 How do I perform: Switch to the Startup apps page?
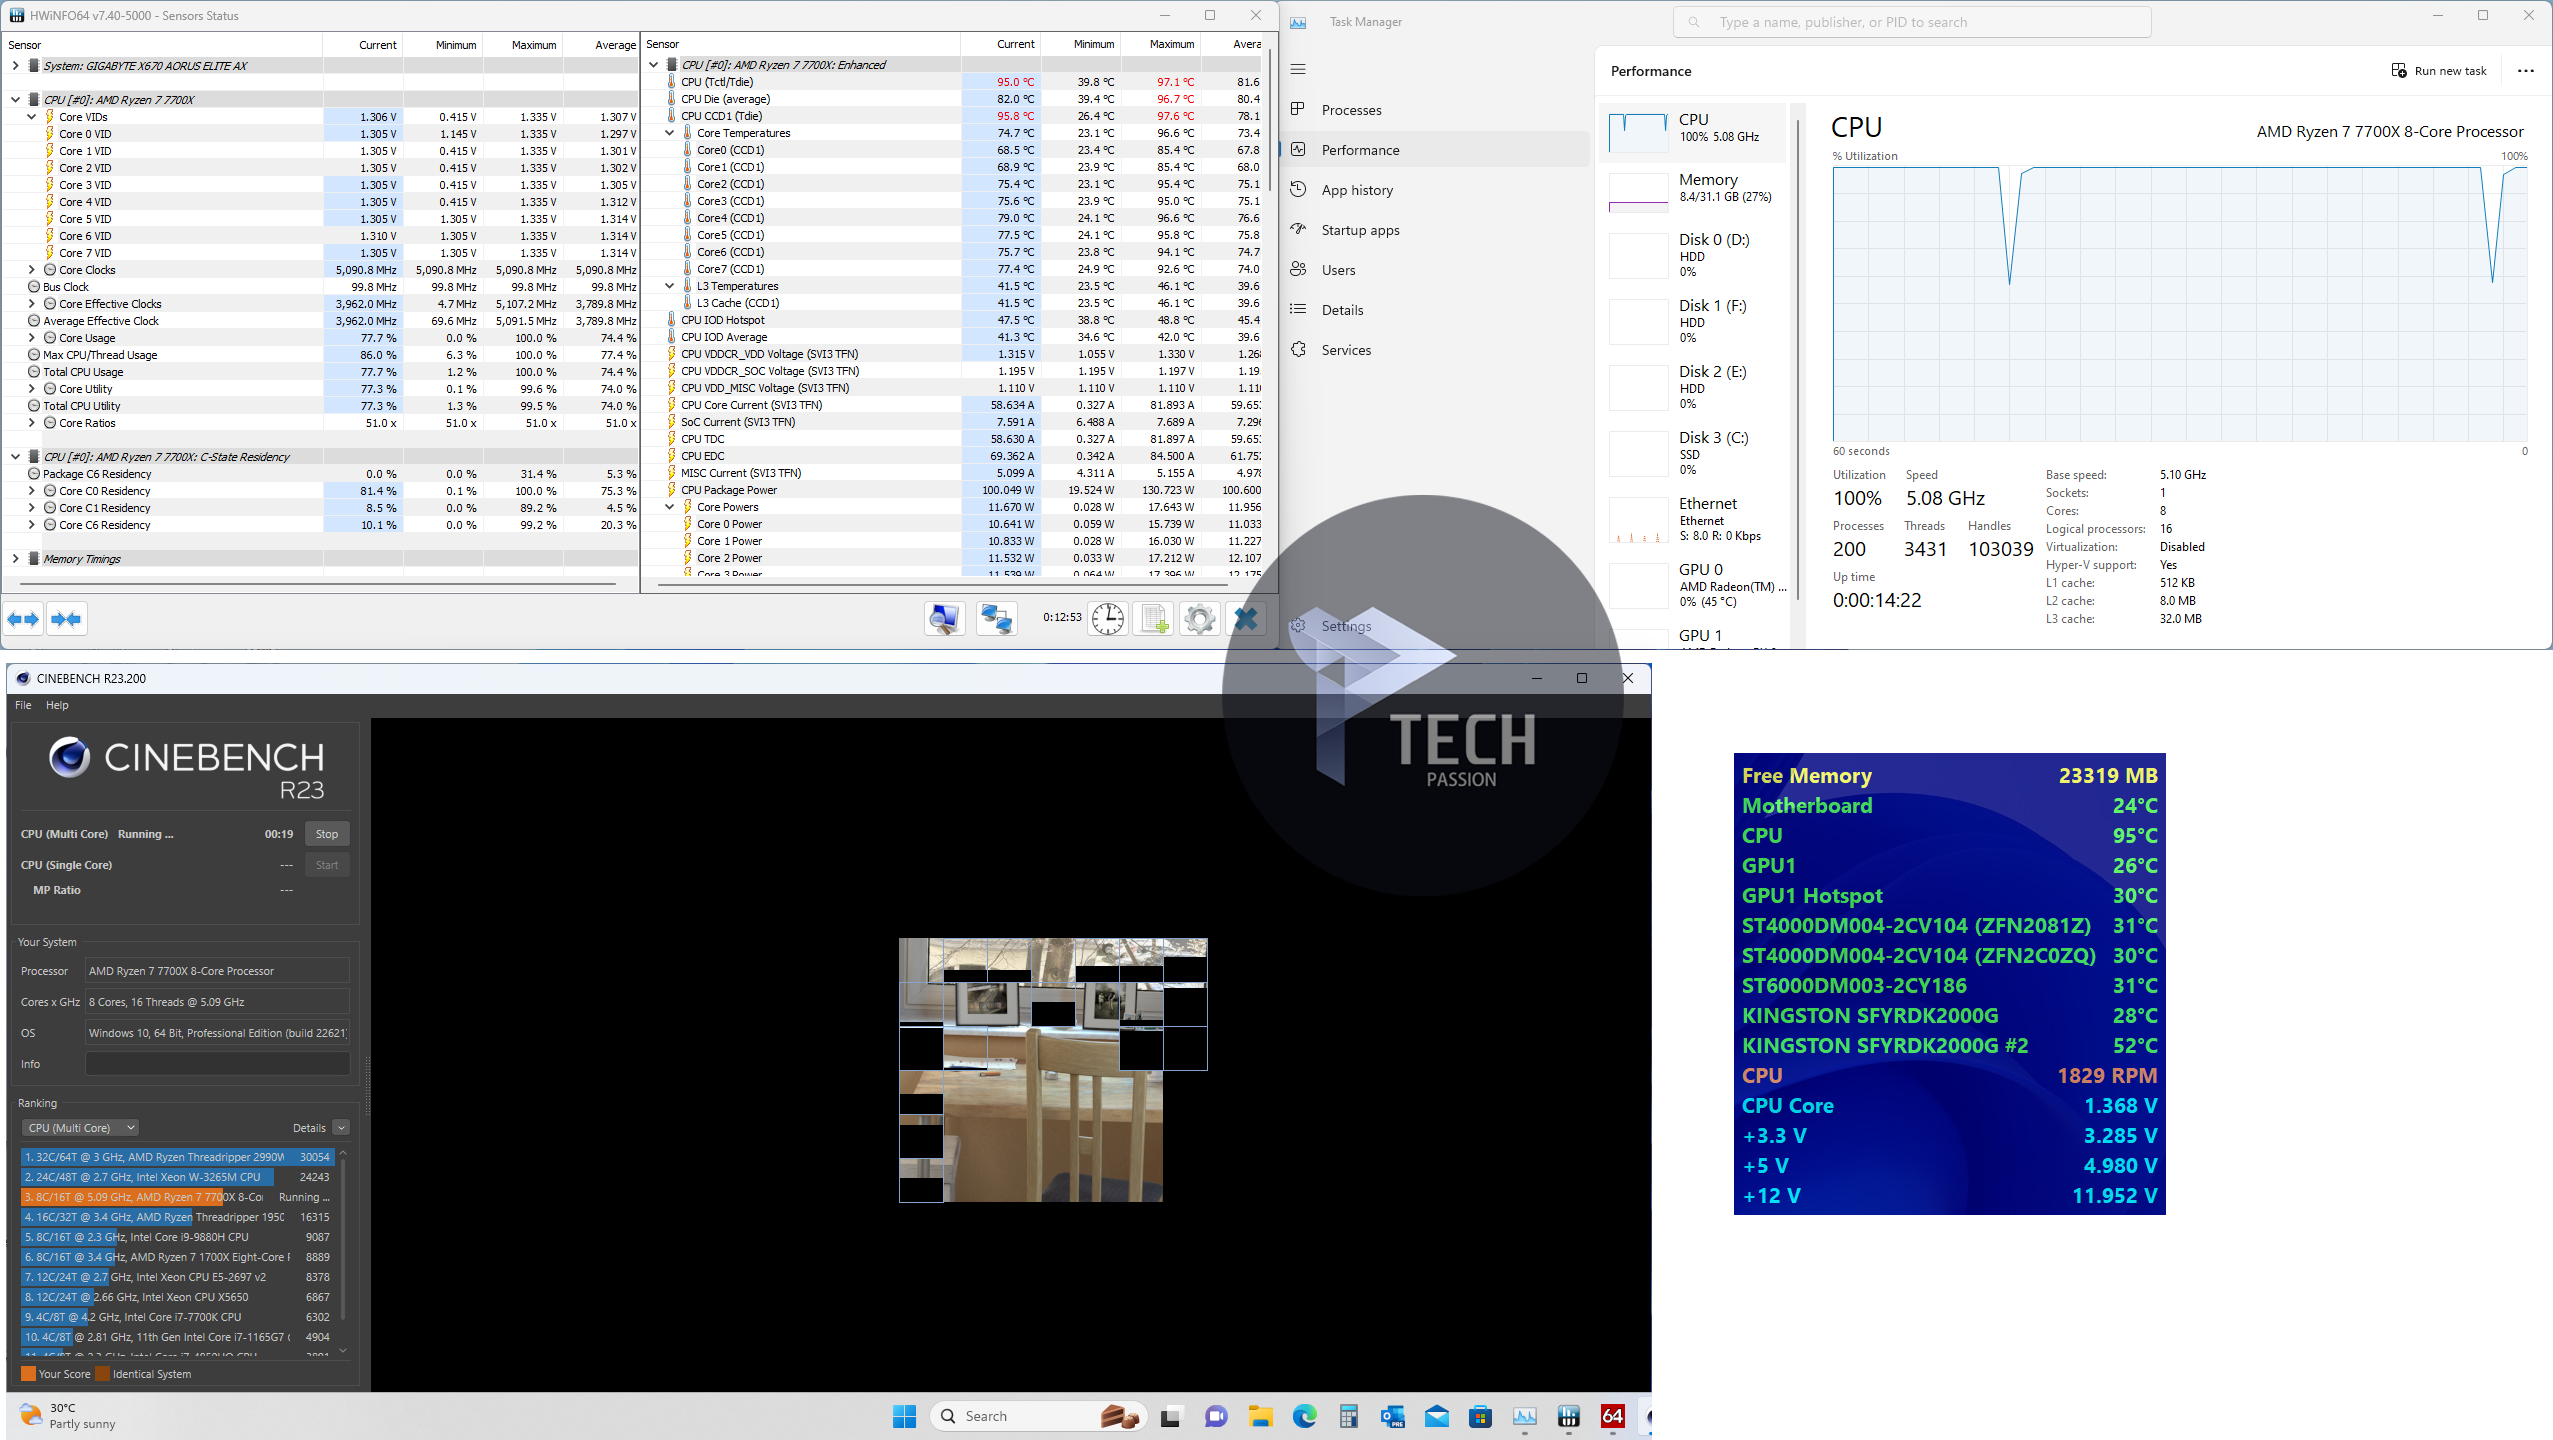point(1360,230)
